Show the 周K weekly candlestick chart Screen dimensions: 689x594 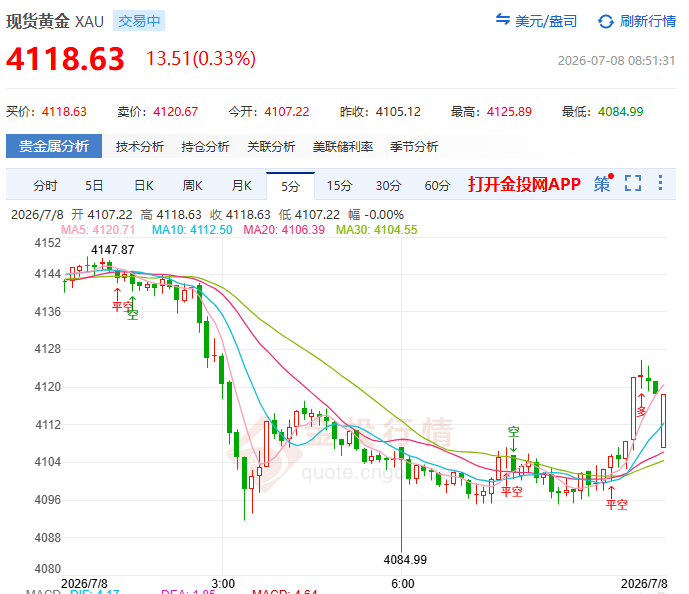(x=192, y=186)
